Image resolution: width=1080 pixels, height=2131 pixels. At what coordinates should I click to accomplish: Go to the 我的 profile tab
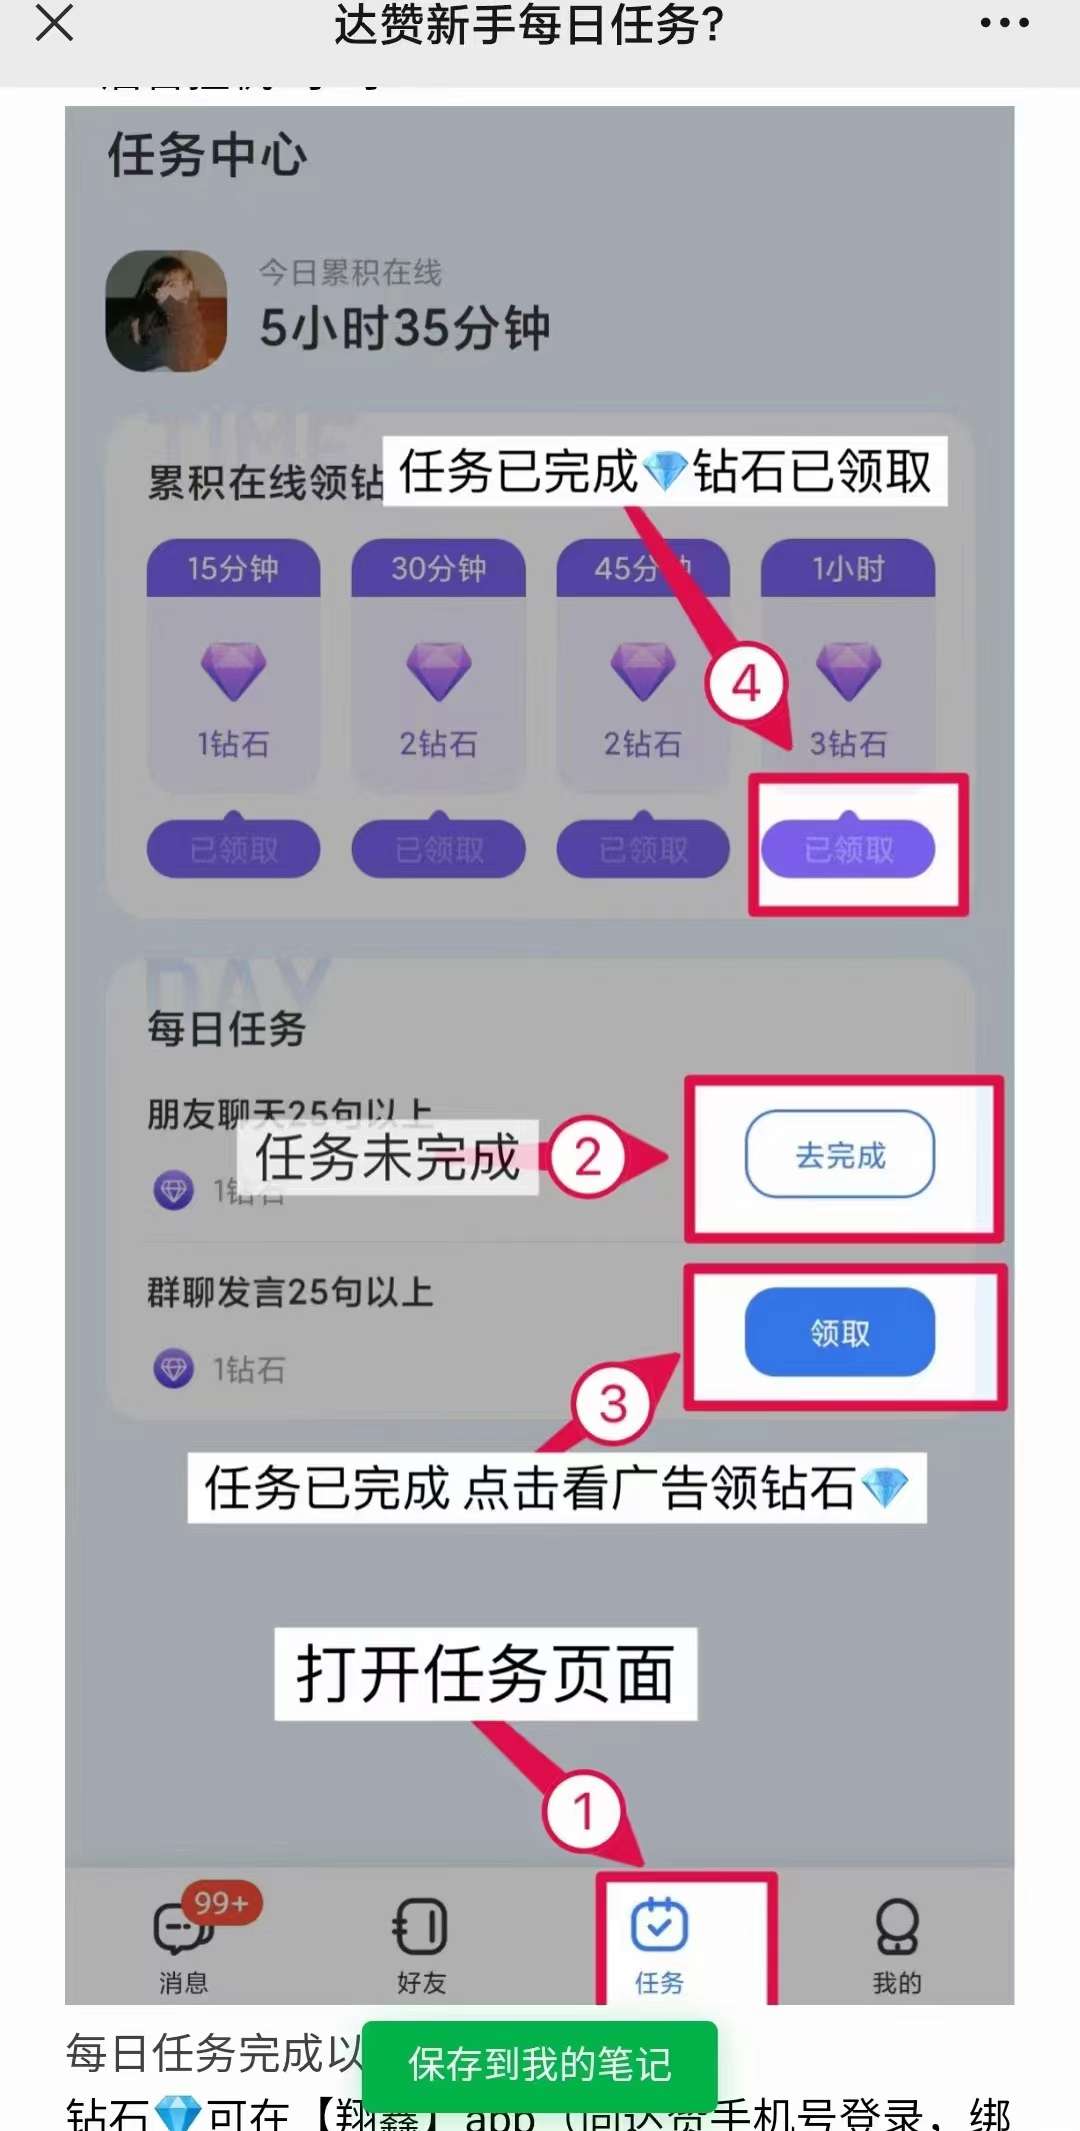897,1945
